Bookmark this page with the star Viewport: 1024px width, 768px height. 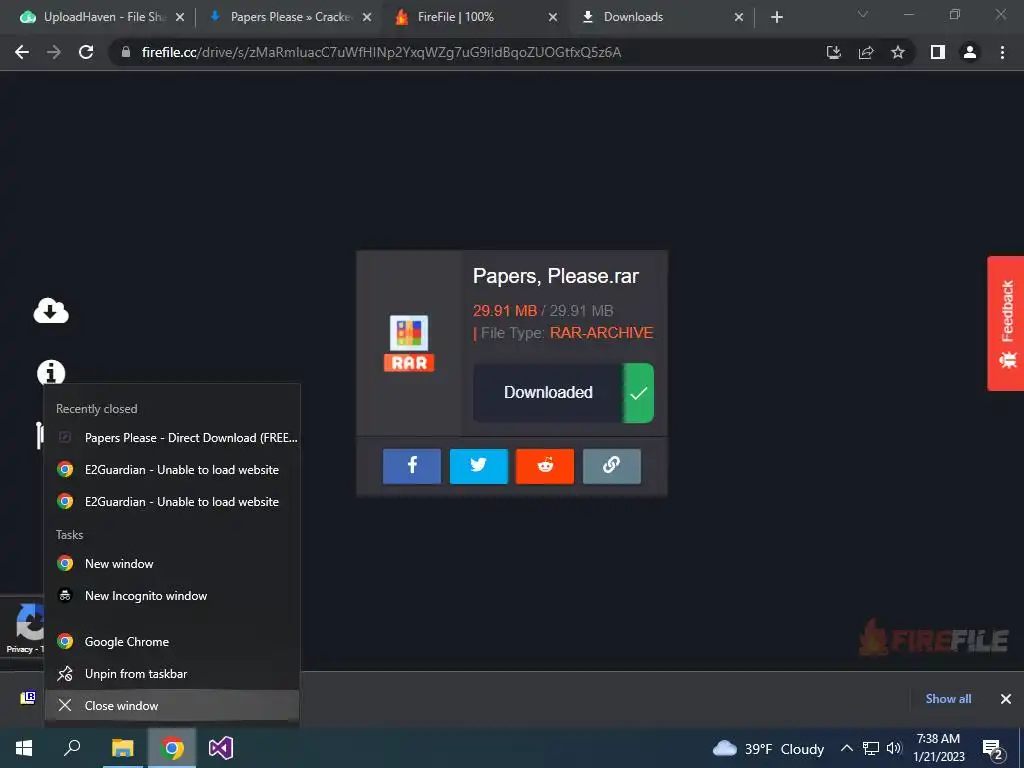898,52
